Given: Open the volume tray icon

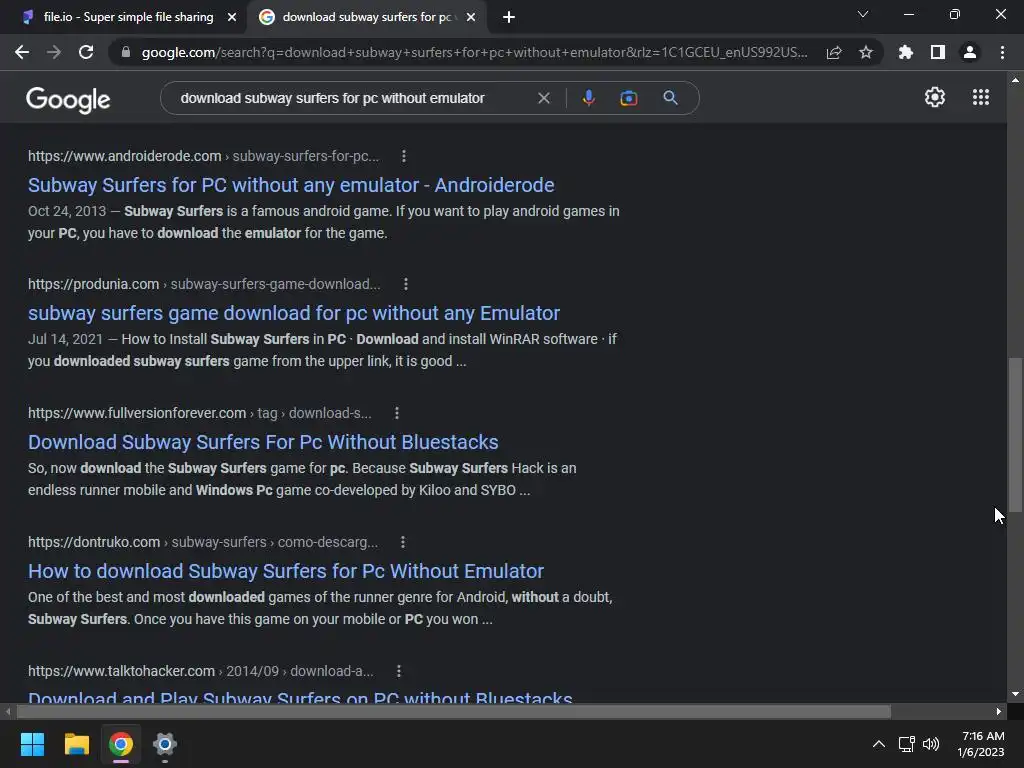Looking at the screenshot, I should pyautogui.click(x=931, y=744).
